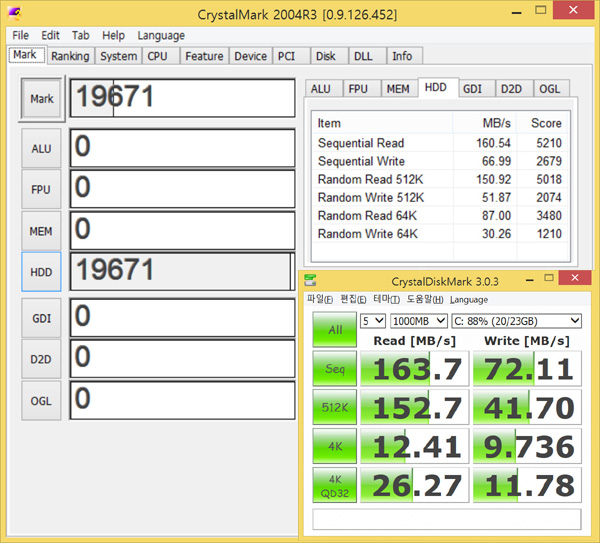600x543 pixels.
Task: Start the 4K QD32 test in CrystalDiskMark
Action: coord(334,485)
